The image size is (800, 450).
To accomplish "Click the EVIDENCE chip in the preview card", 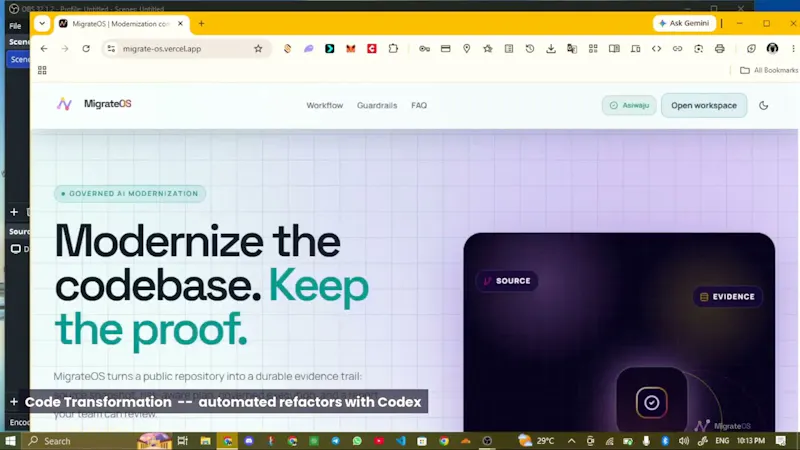I will click(728, 296).
